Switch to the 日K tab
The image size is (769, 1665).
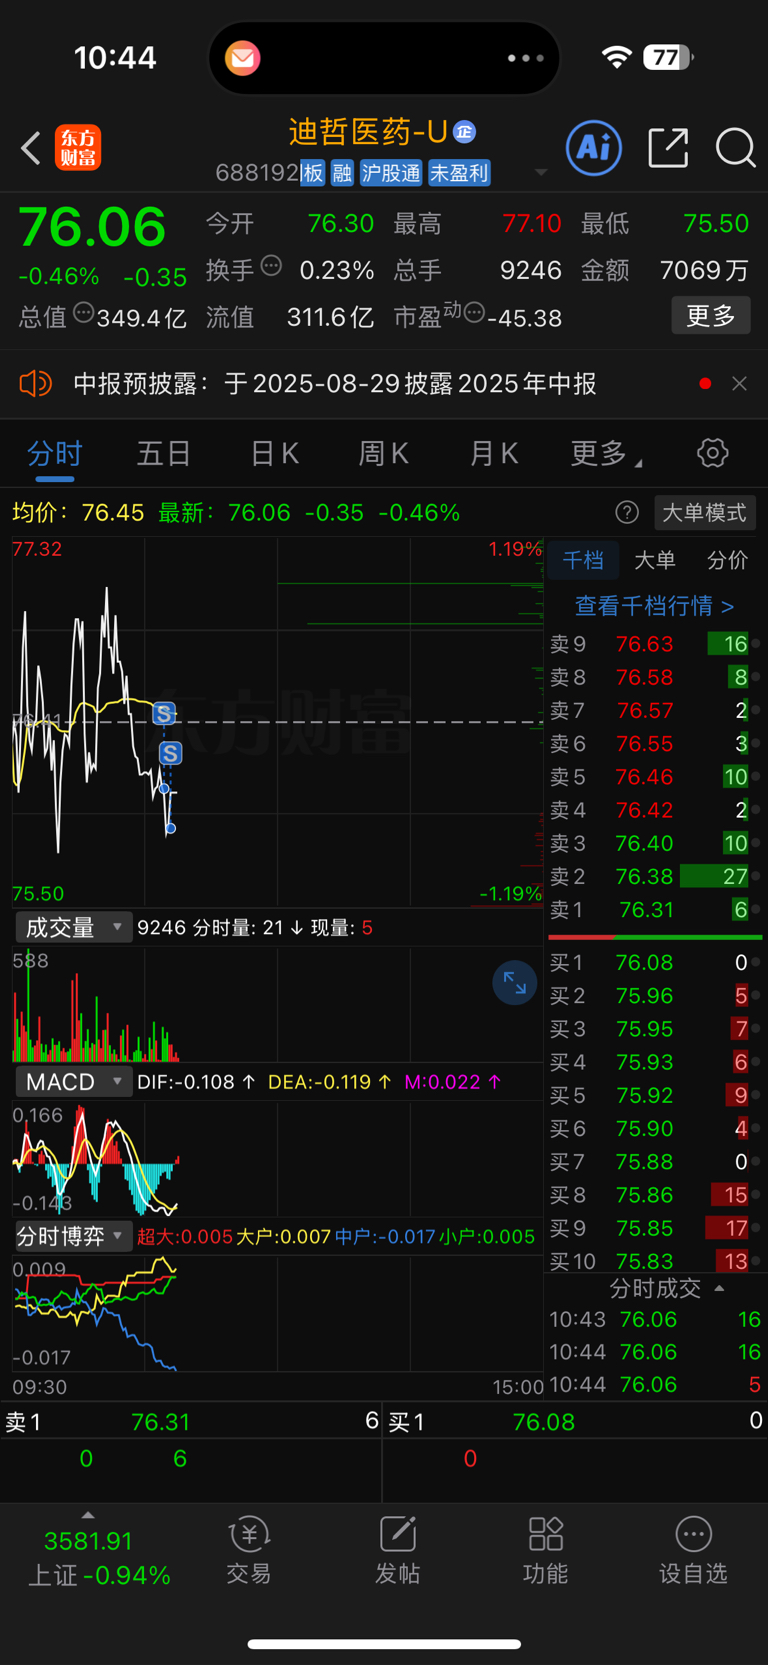pyautogui.click(x=274, y=454)
